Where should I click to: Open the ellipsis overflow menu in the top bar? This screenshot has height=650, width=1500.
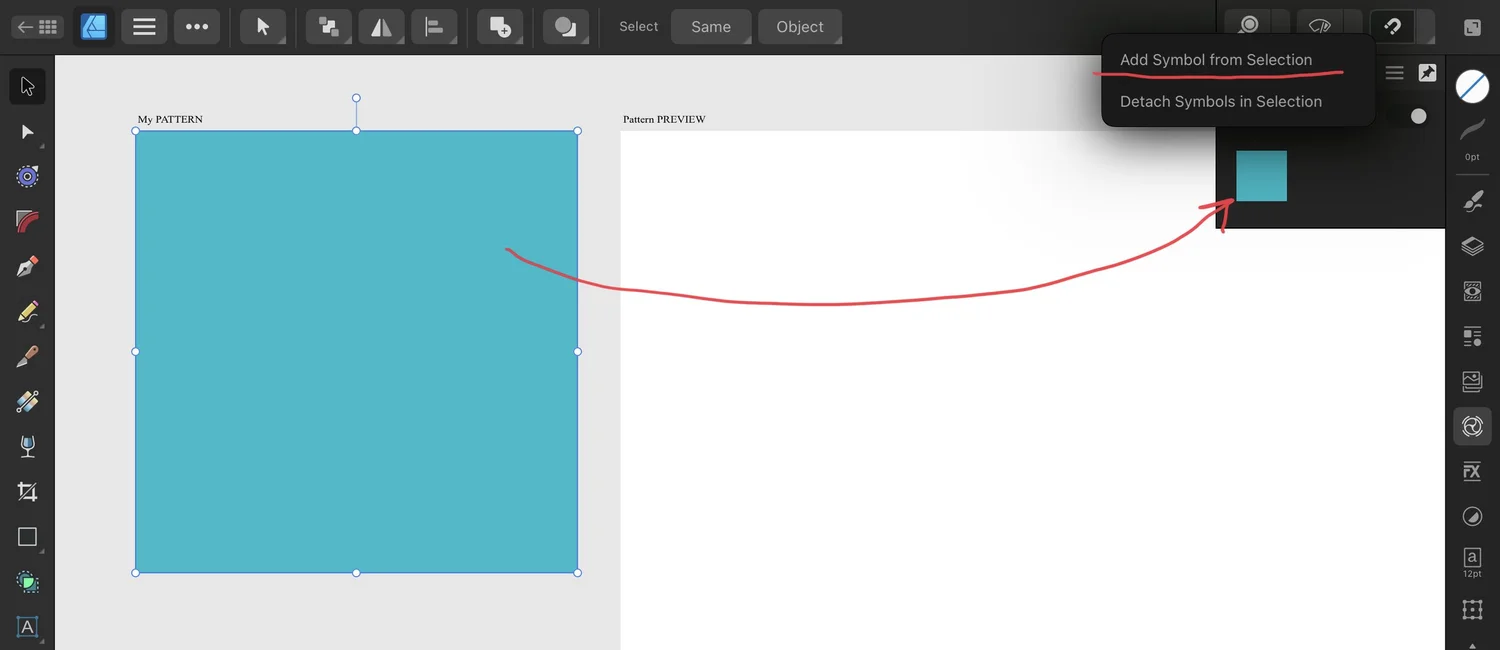coord(197,27)
